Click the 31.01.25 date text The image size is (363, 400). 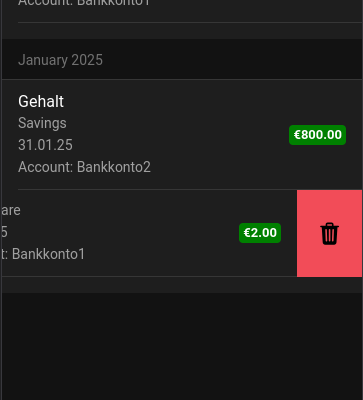tap(45, 145)
